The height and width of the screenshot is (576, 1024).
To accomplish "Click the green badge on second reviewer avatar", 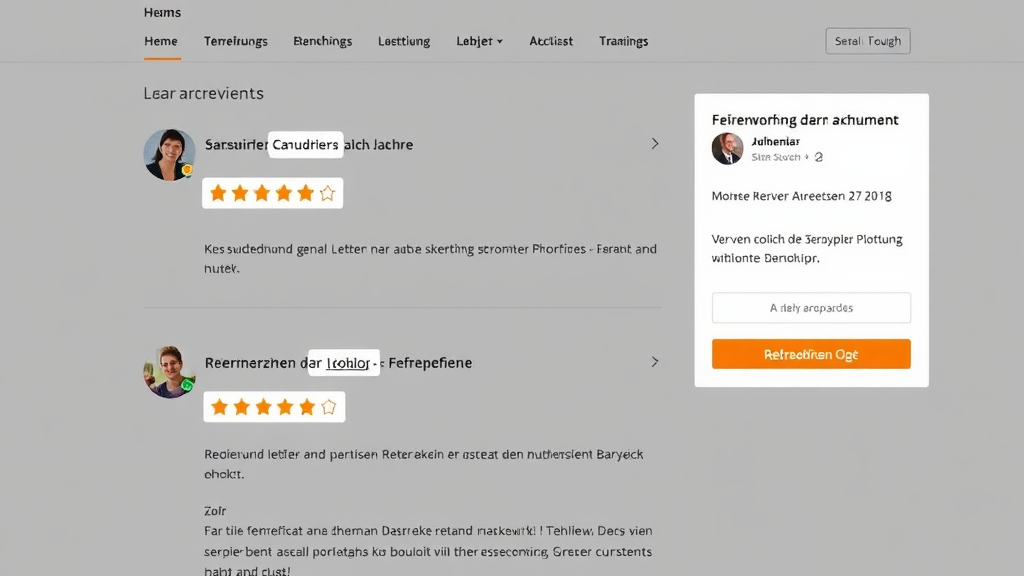I will (x=187, y=385).
